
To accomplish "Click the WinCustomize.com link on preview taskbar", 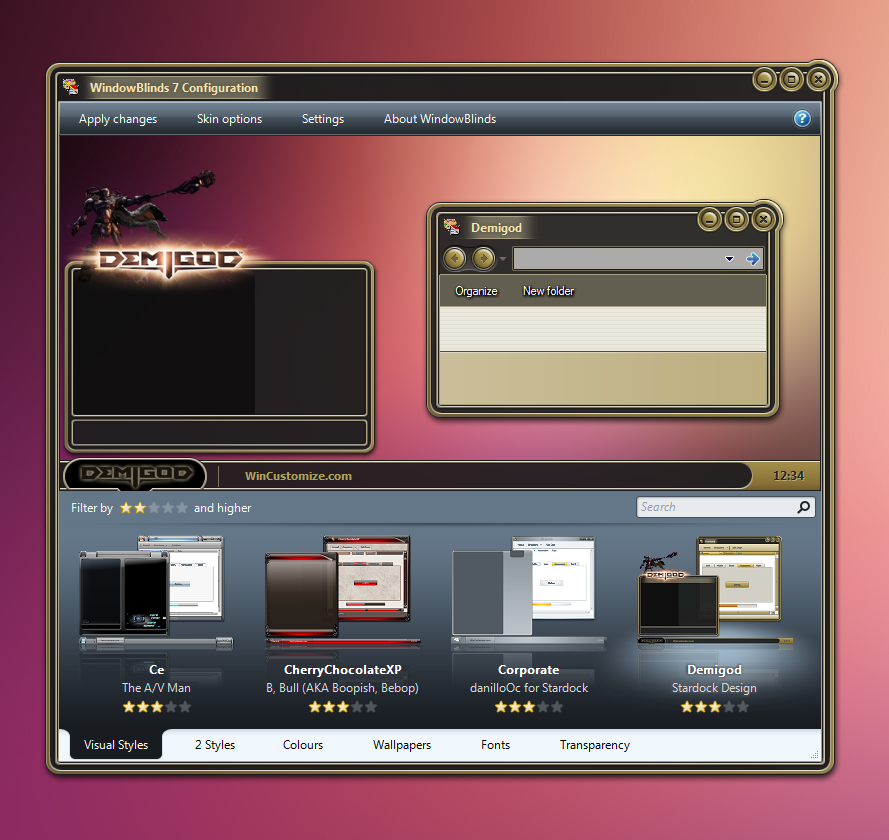I will [298, 476].
